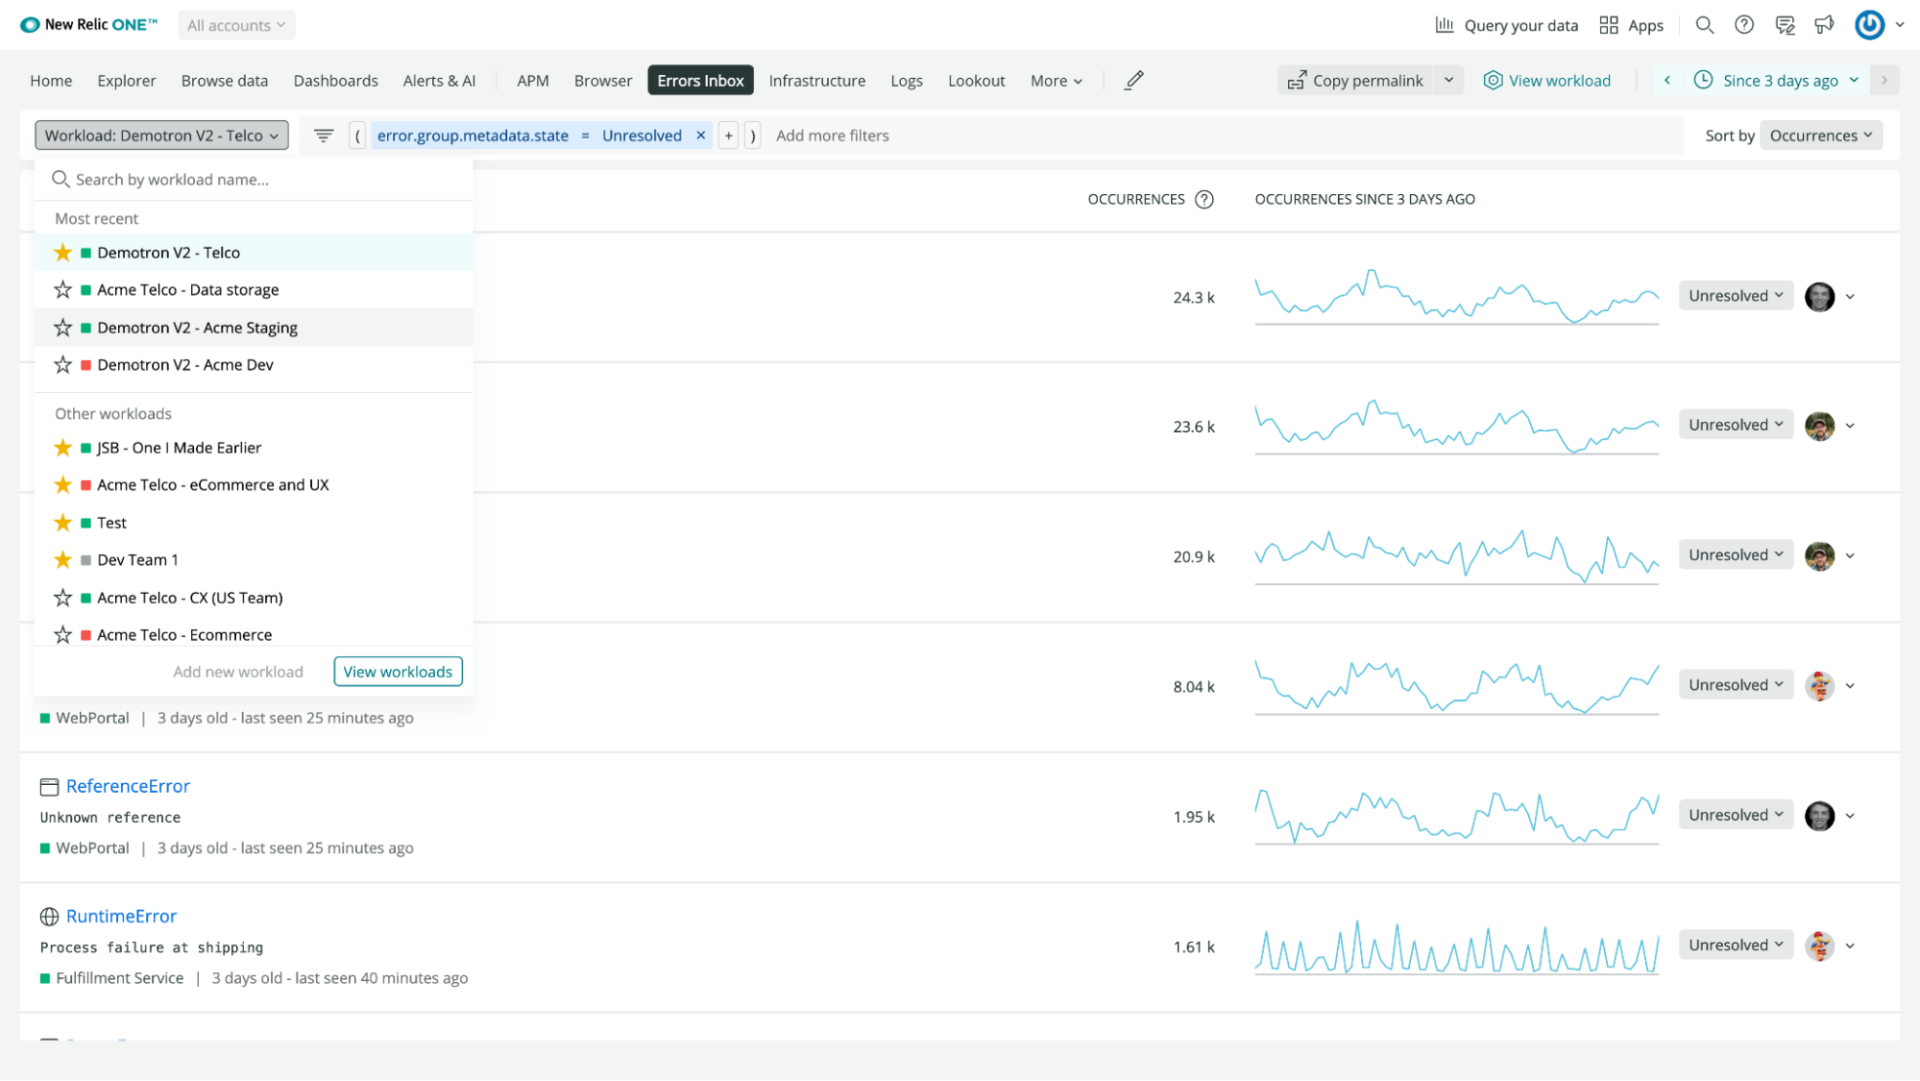Click the feedback megaphone icon in top bar
The image size is (1920, 1081).
click(x=1824, y=25)
